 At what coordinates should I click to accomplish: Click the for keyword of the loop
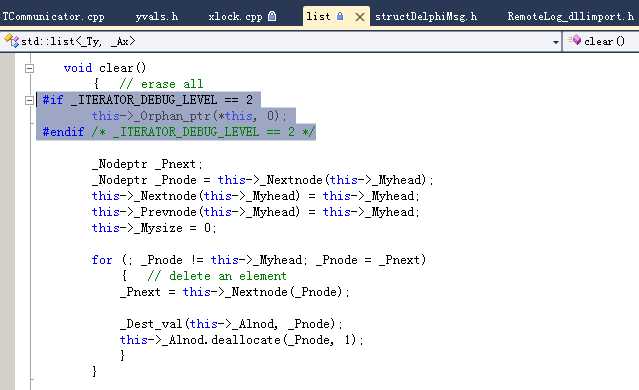tap(101, 260)
